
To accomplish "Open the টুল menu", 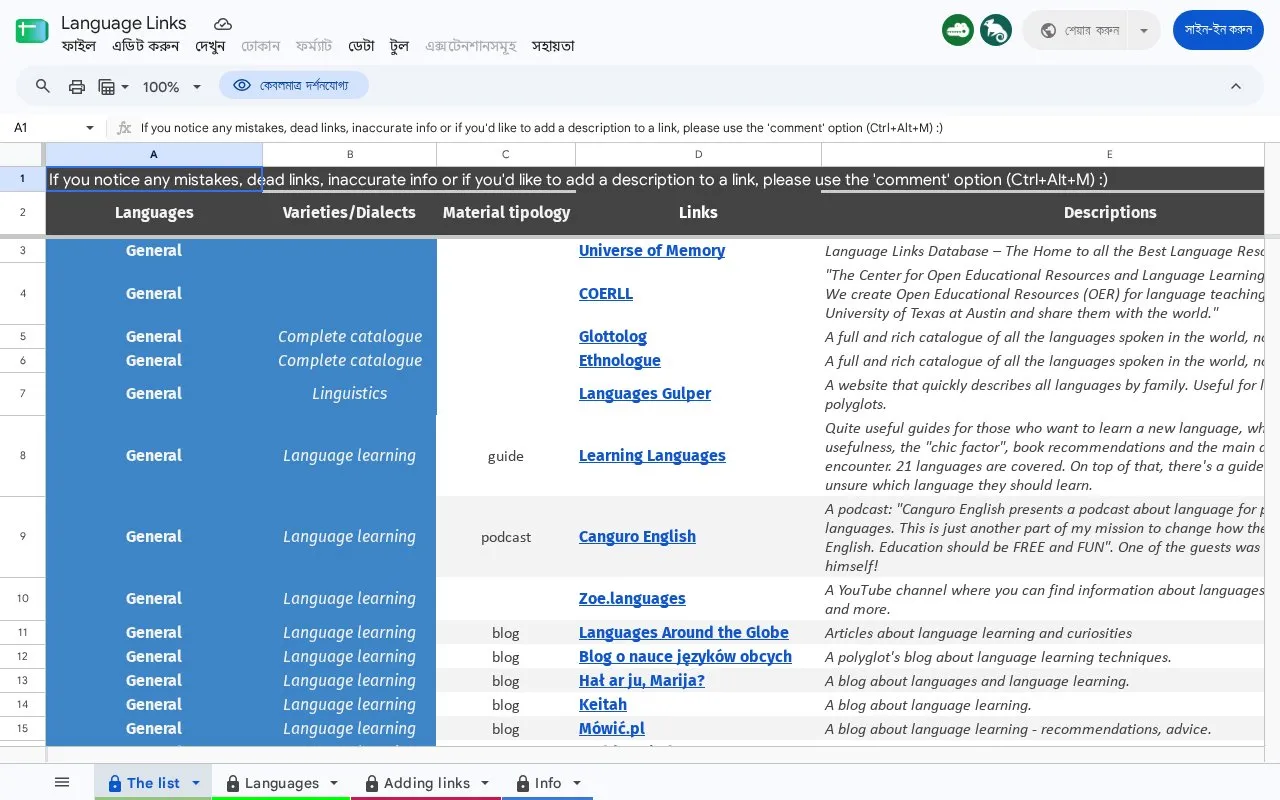I will tap(399, 46).
